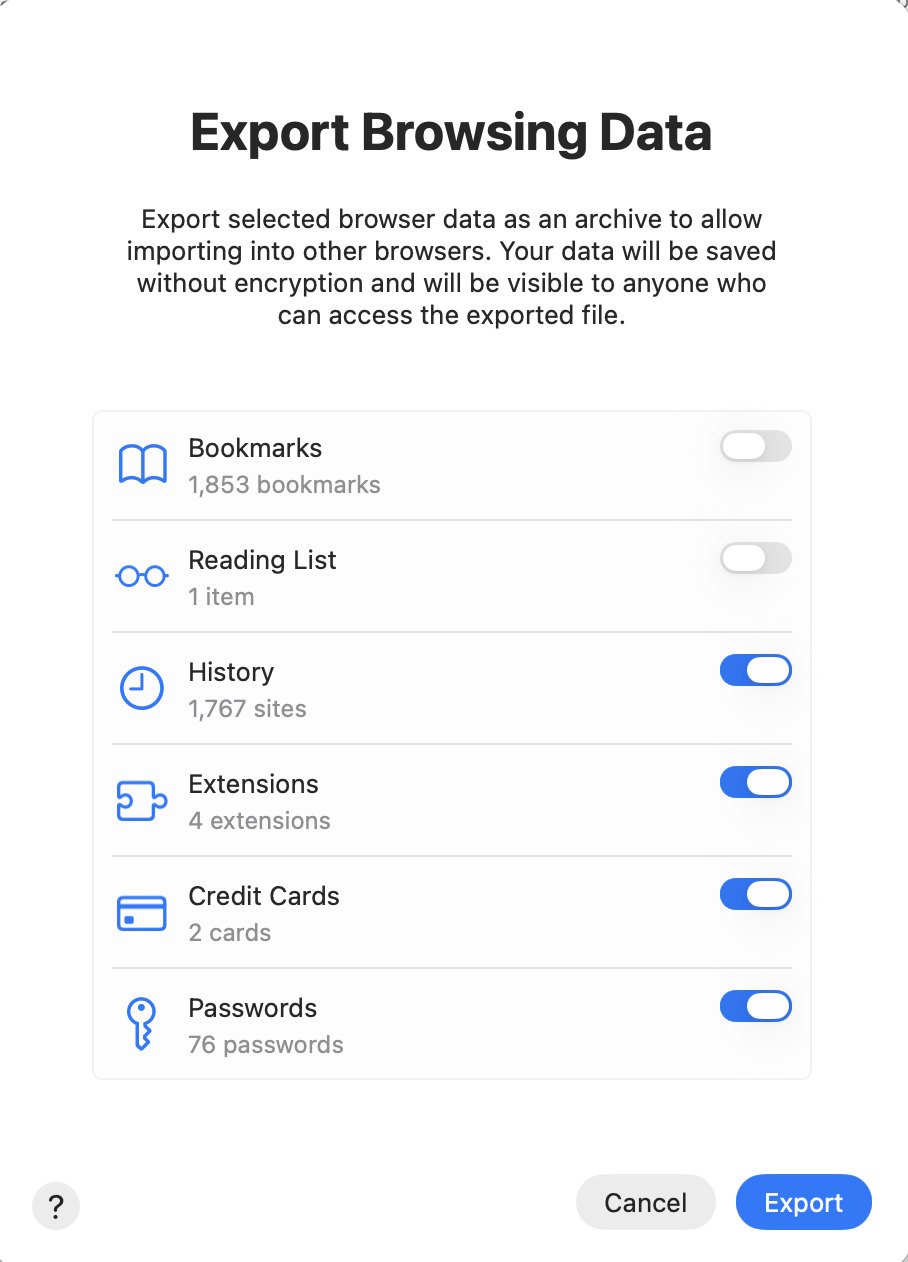
Task: Cancel the export dialog
Action: (x=645, y=1202)
